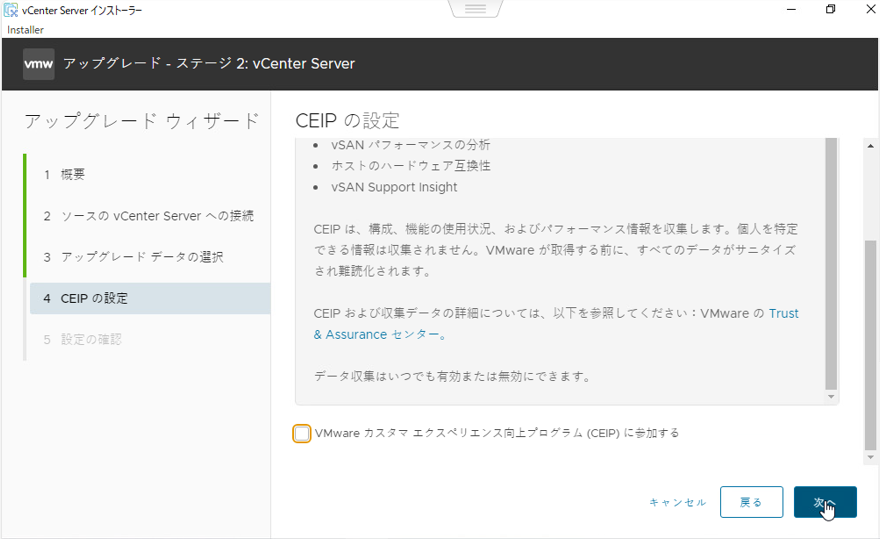Select step 4 CEIP の設定

click(x=150, y=298)
